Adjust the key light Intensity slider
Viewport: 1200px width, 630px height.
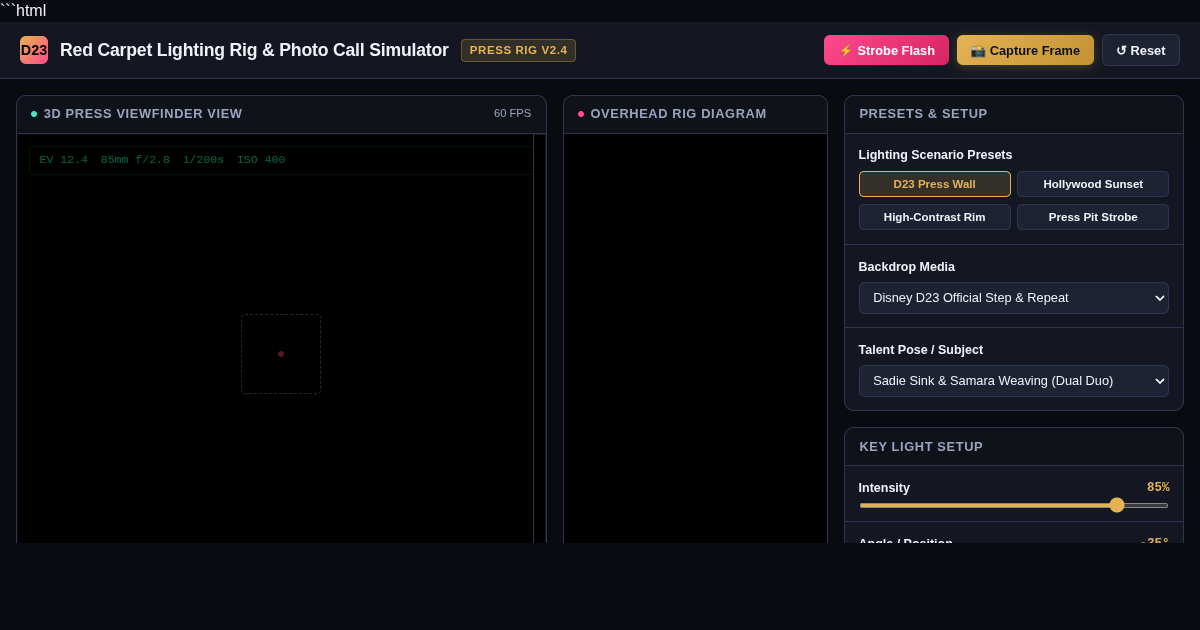coord(1014,505)
